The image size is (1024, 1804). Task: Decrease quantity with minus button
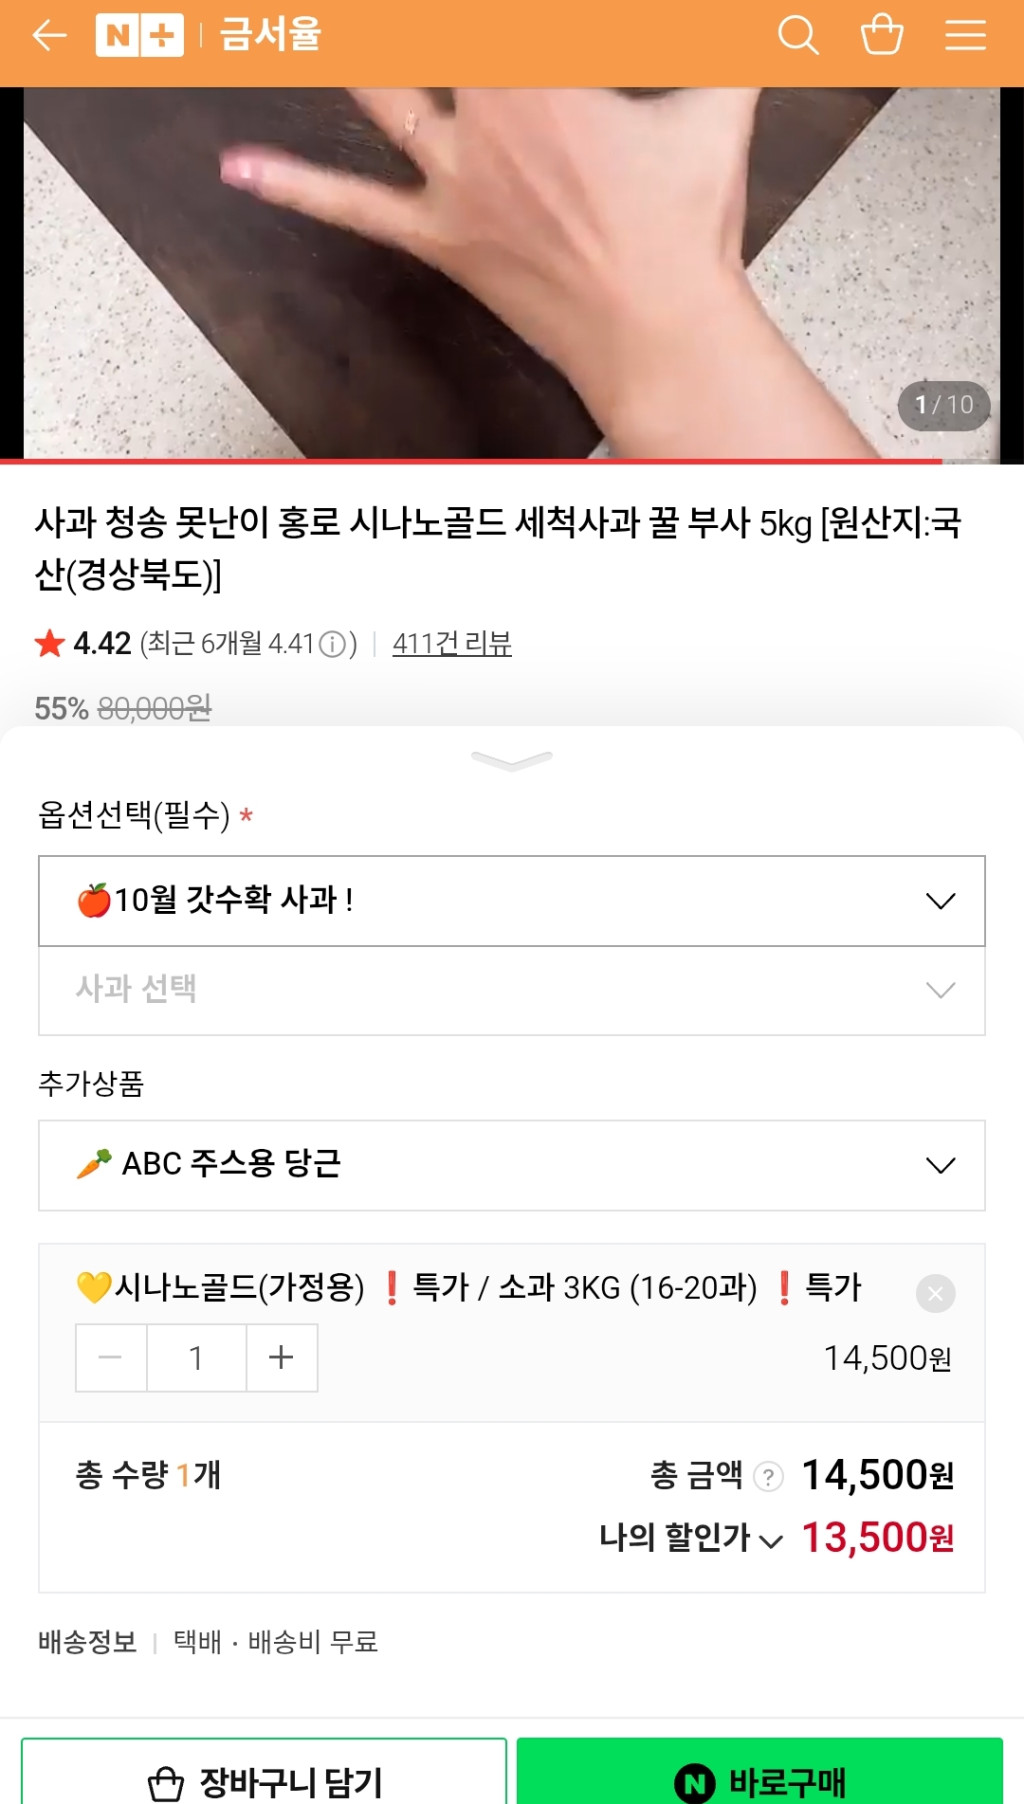111,1358
